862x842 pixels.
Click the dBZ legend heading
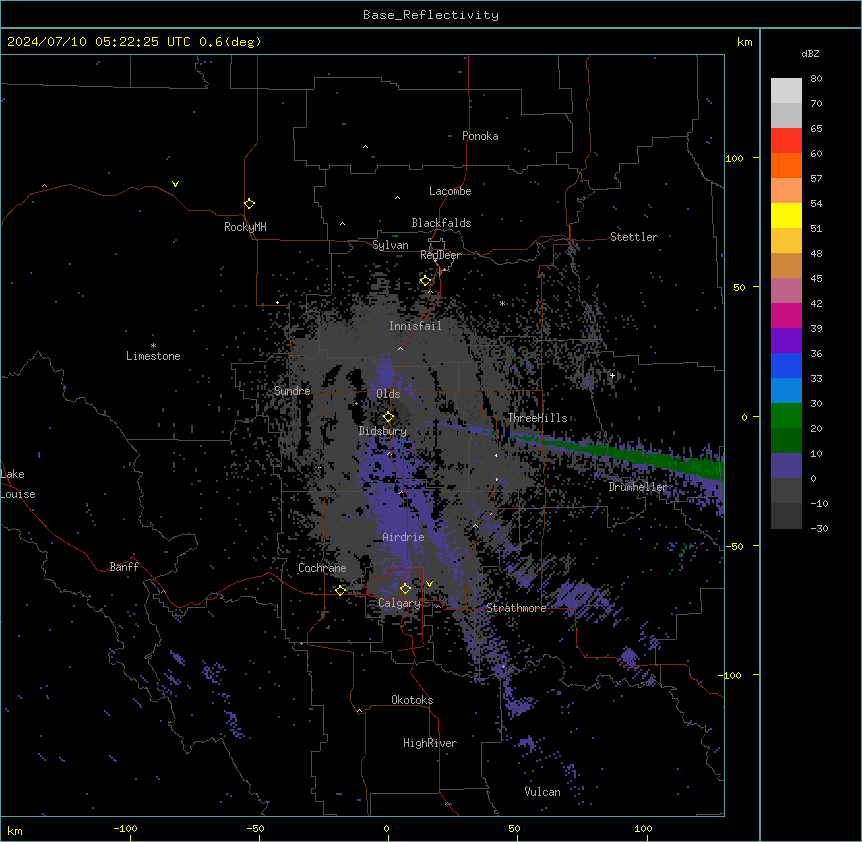[x=810, y=54]
